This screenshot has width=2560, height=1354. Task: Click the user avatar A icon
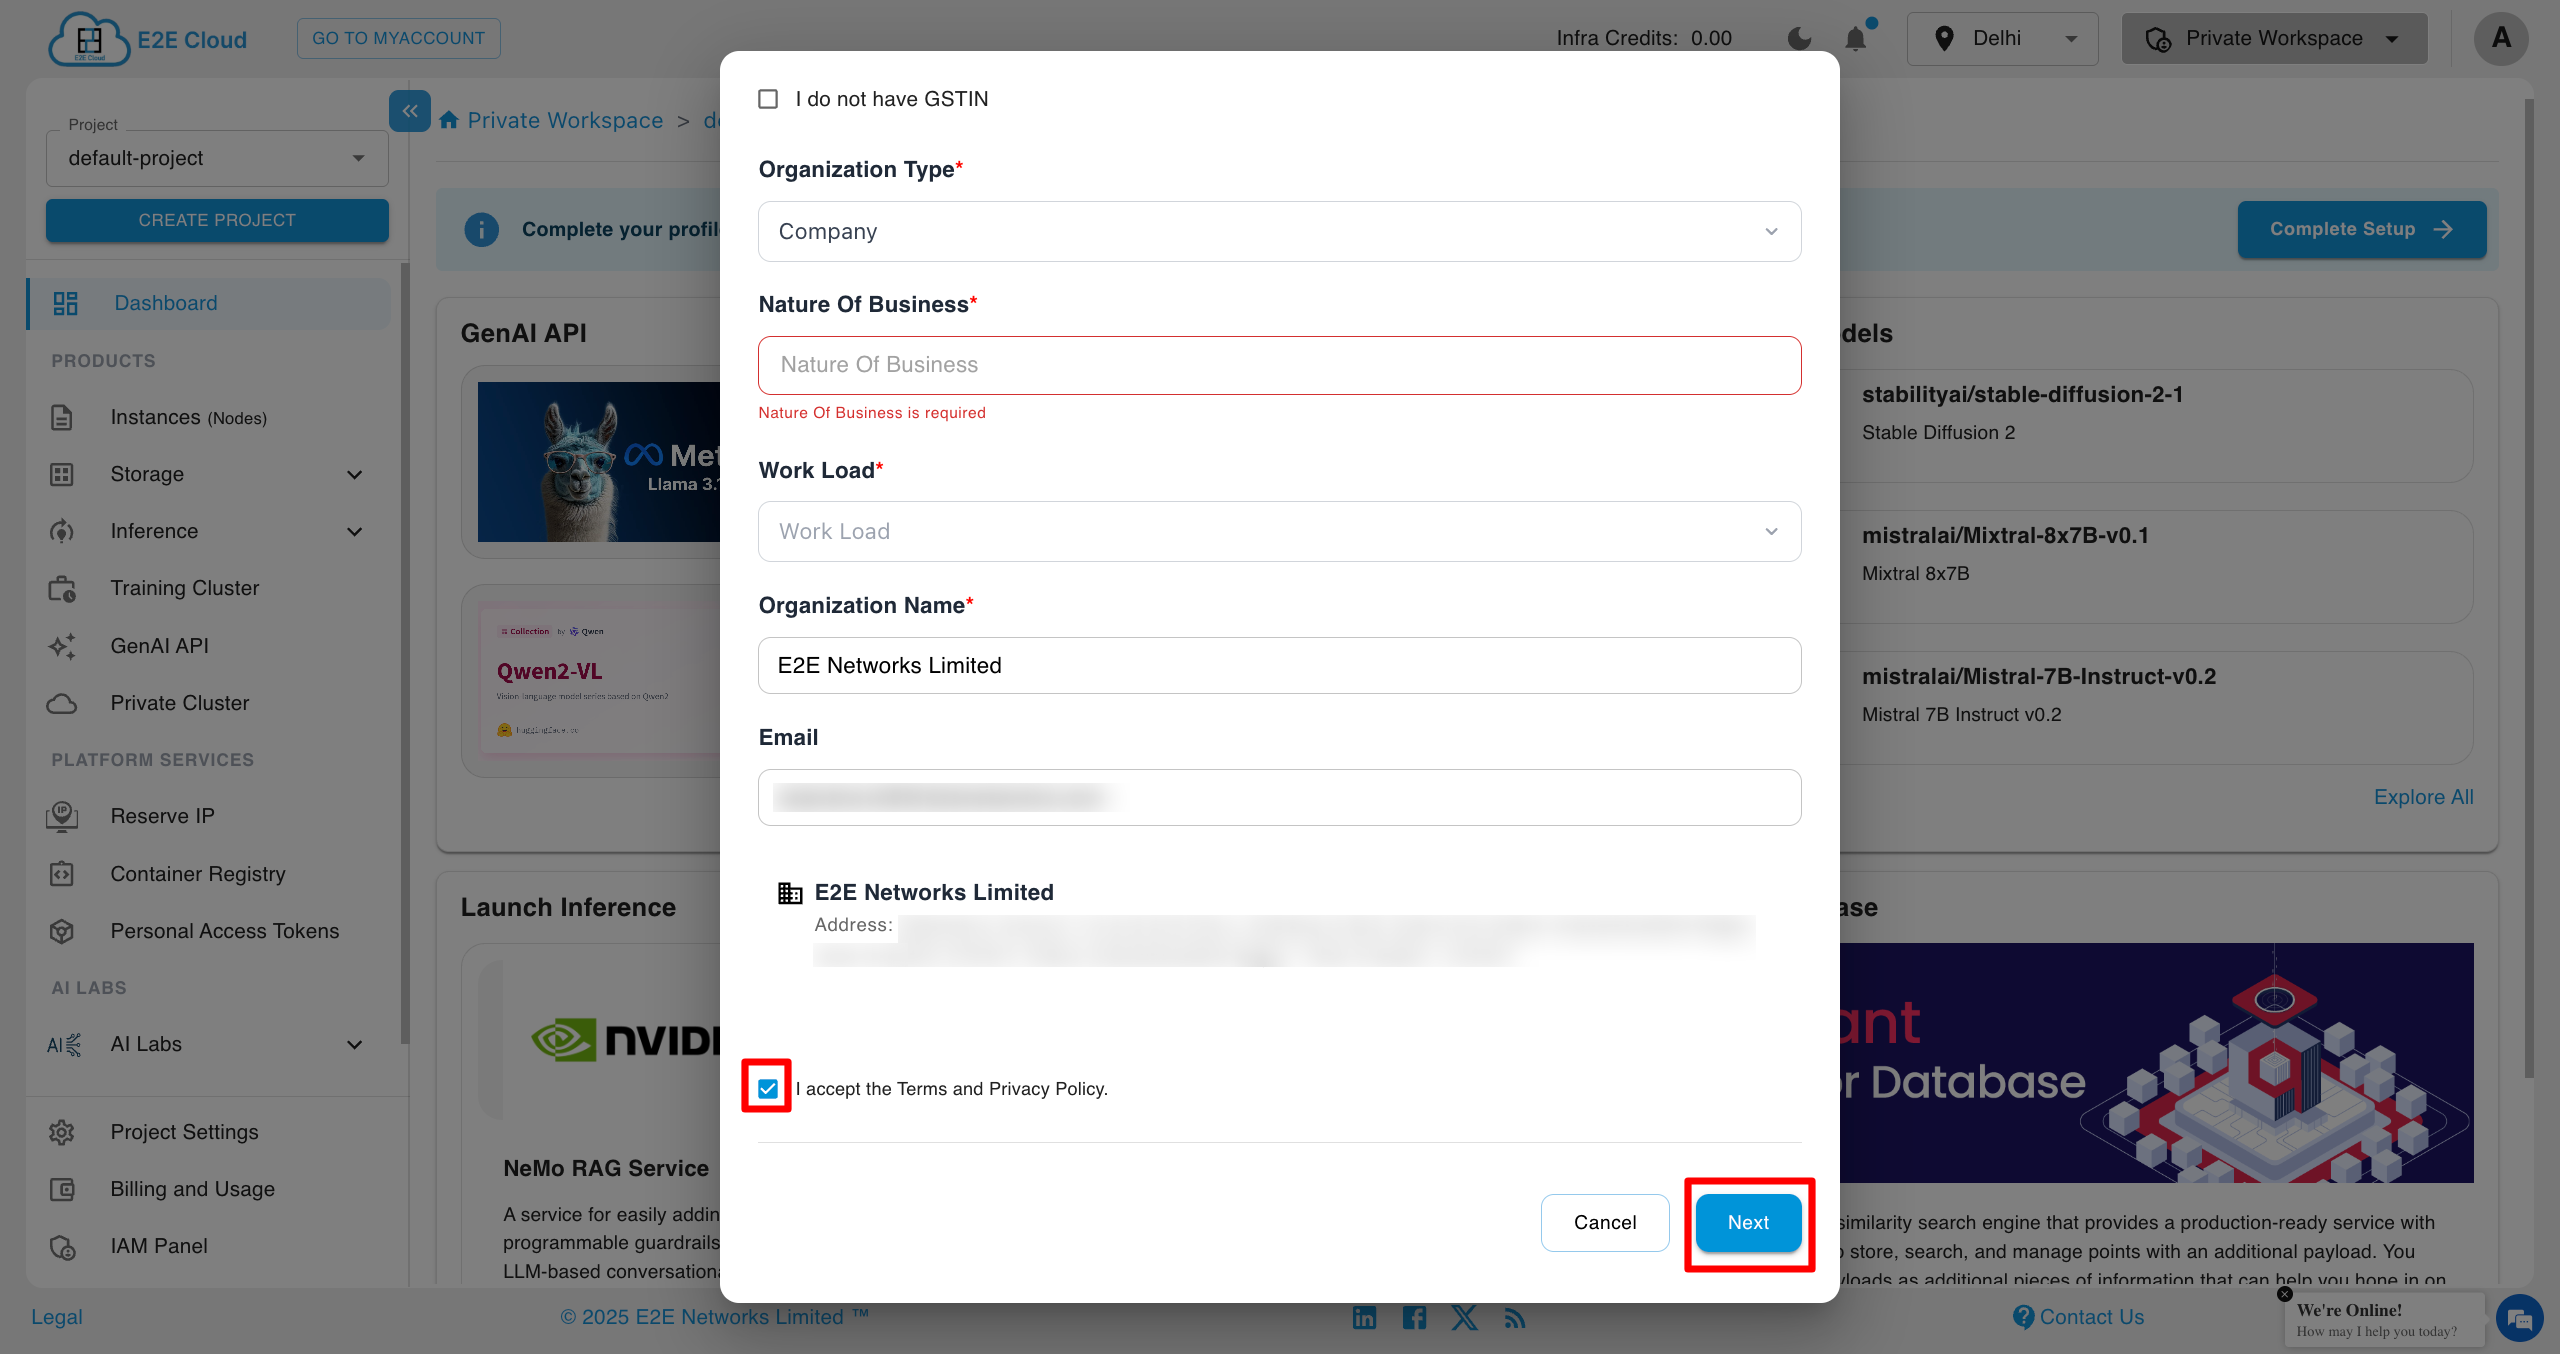point(2501,38)
